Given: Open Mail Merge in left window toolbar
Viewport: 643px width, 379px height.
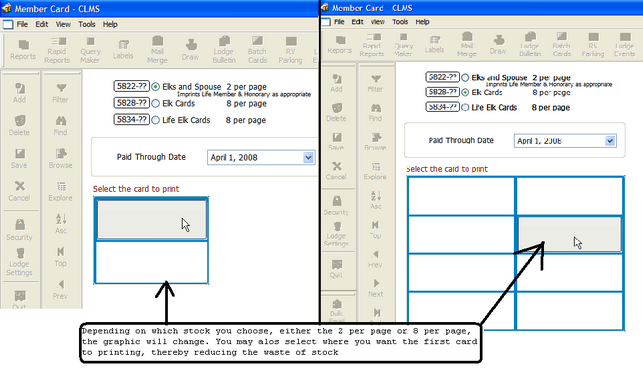Looking at the screenshot, I should (157, 50).
